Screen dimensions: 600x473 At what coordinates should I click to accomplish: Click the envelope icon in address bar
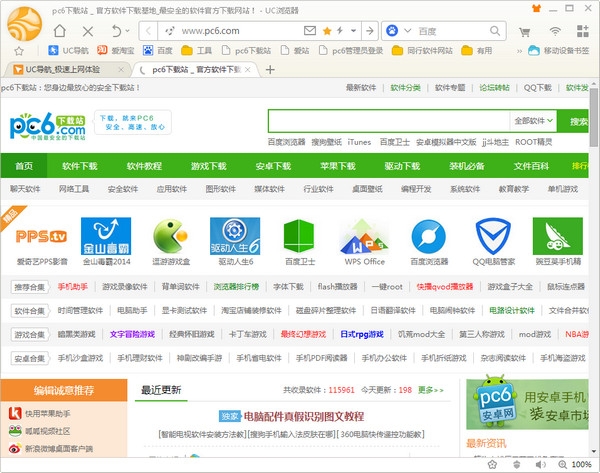tap(310, 31)
